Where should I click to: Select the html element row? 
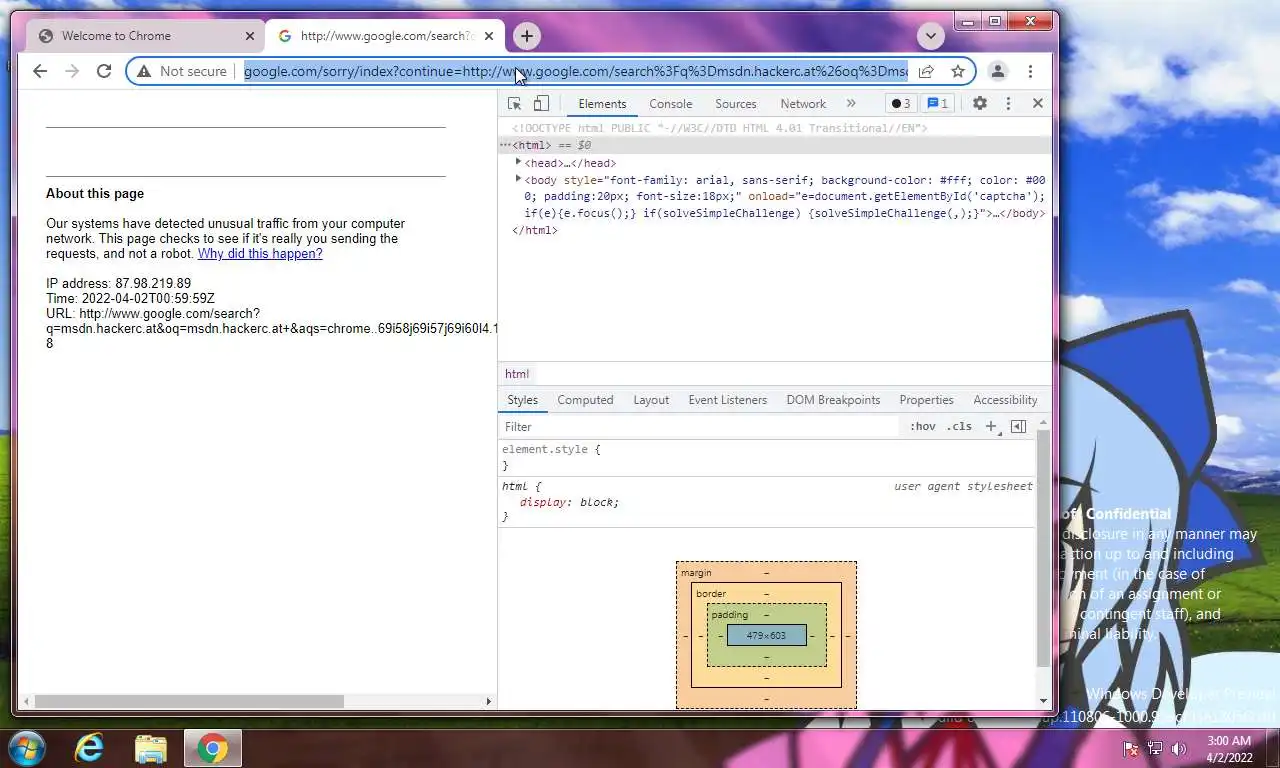774,145
